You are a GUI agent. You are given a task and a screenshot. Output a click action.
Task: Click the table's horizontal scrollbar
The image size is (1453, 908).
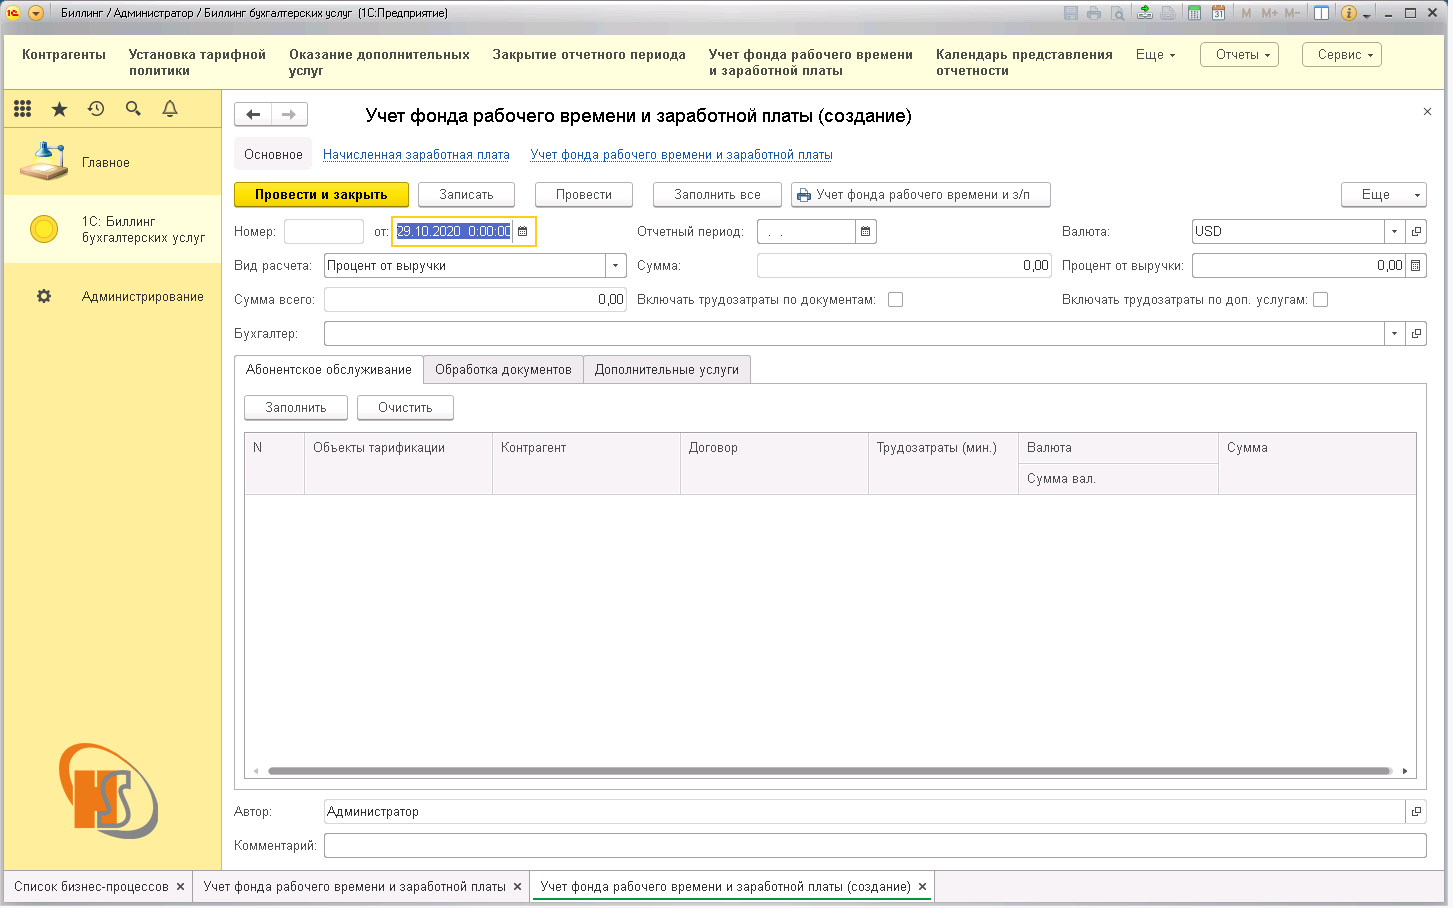point(828,771)
